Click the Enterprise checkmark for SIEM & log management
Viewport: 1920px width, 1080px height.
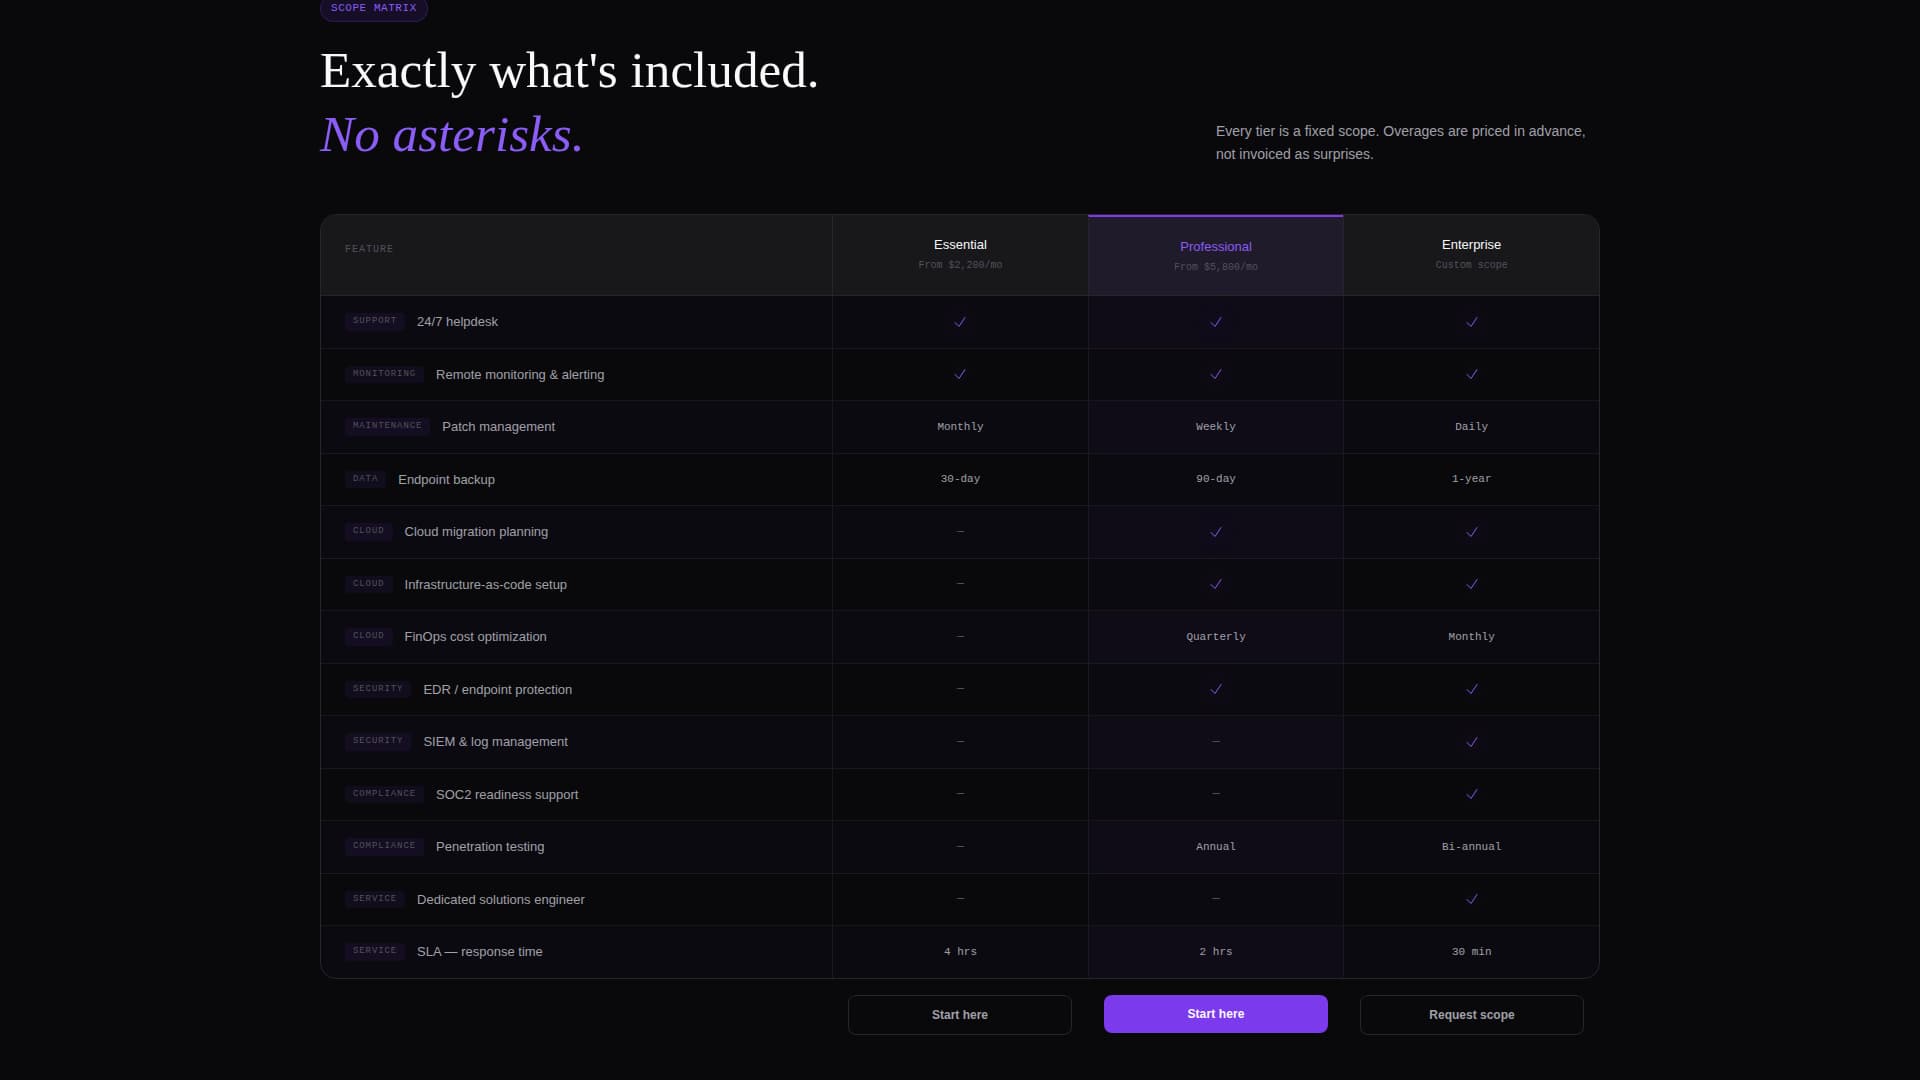click(x=1470, y=742)
